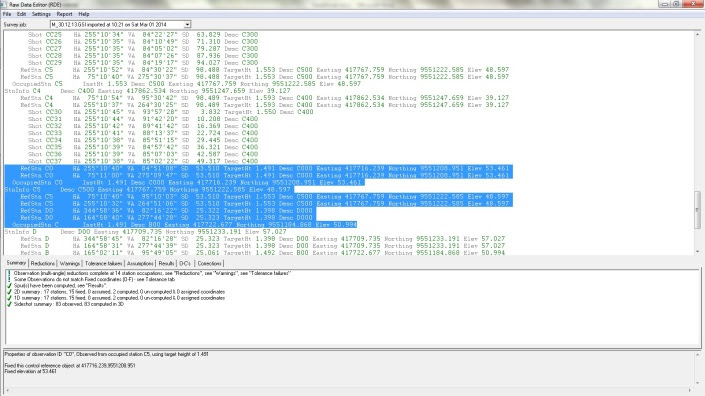Select the 'Shot CC25' observation row
Viewport: 705px width, 396px height.
[x=143, y=35]
